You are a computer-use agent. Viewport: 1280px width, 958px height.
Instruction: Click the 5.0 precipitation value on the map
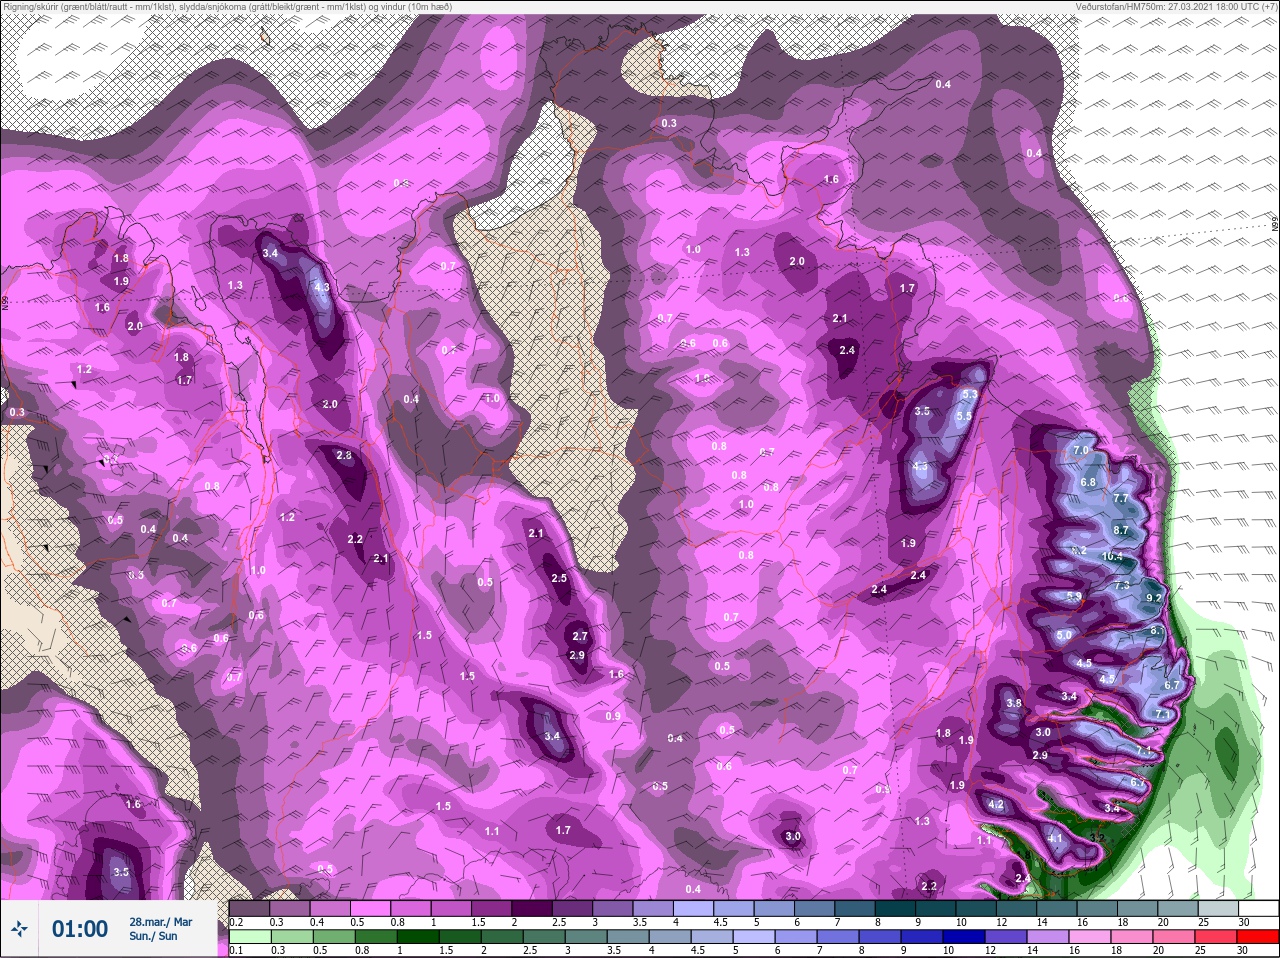1064,635
